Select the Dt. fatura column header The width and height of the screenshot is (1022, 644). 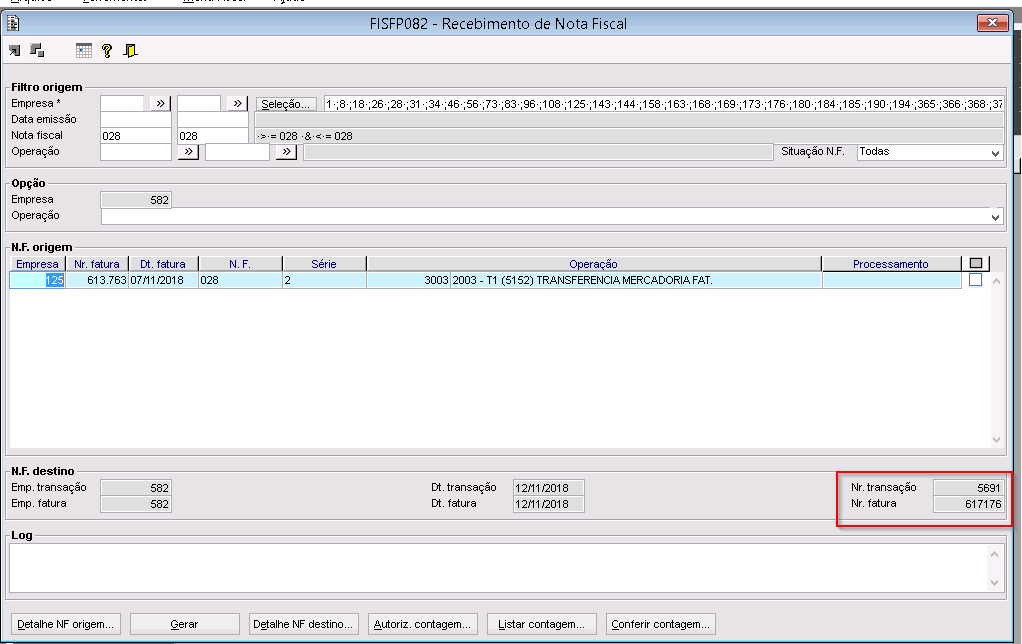click(163, 264)
